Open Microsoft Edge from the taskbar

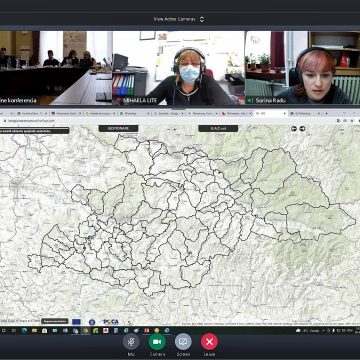point(24,330)
